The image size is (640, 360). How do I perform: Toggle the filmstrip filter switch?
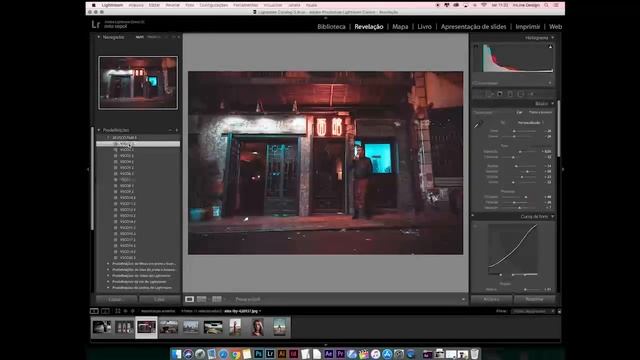coord(559,311)
